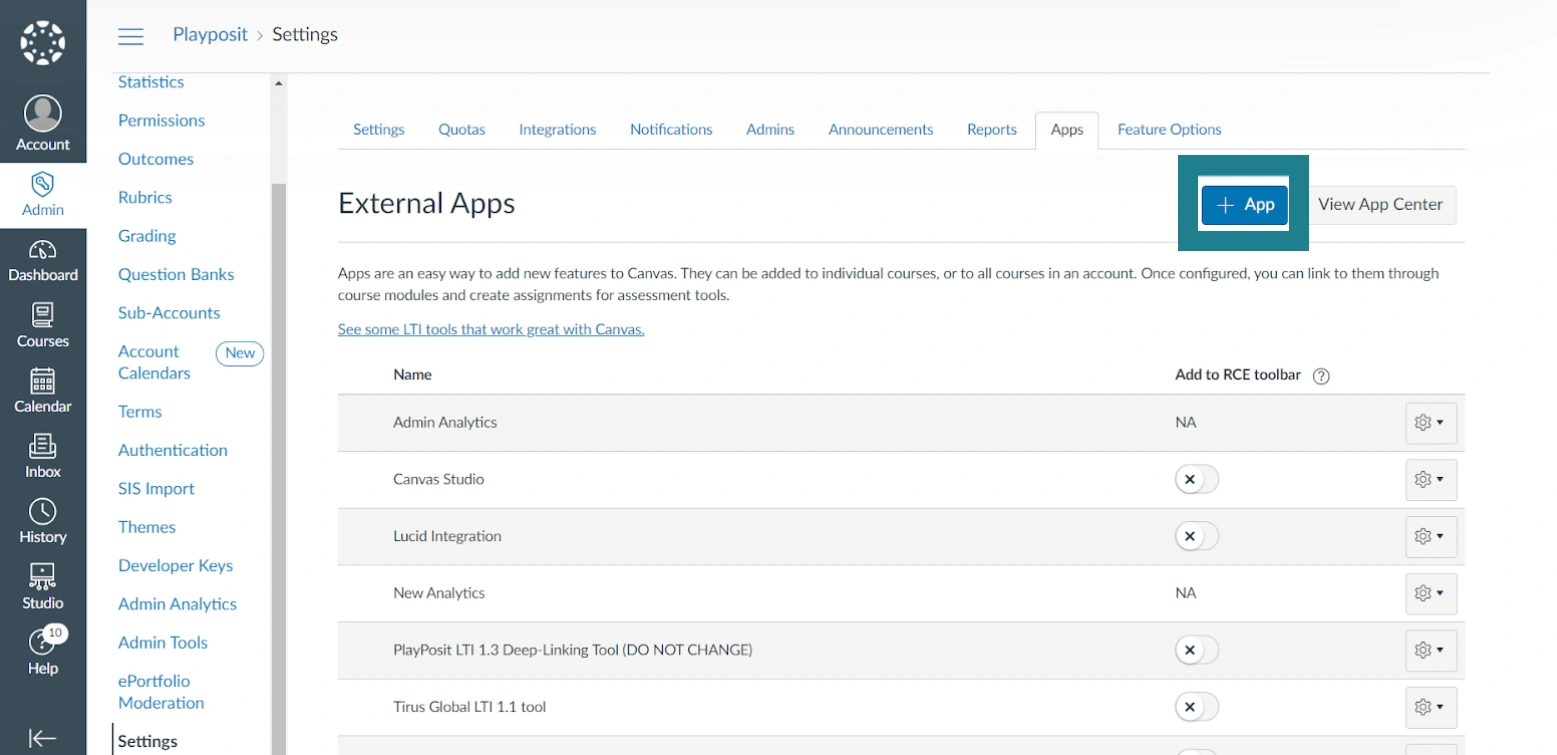Screen dimensions: 1557x755
Task: Show recent History via the clock icon
Action: [x=43, y=512]
